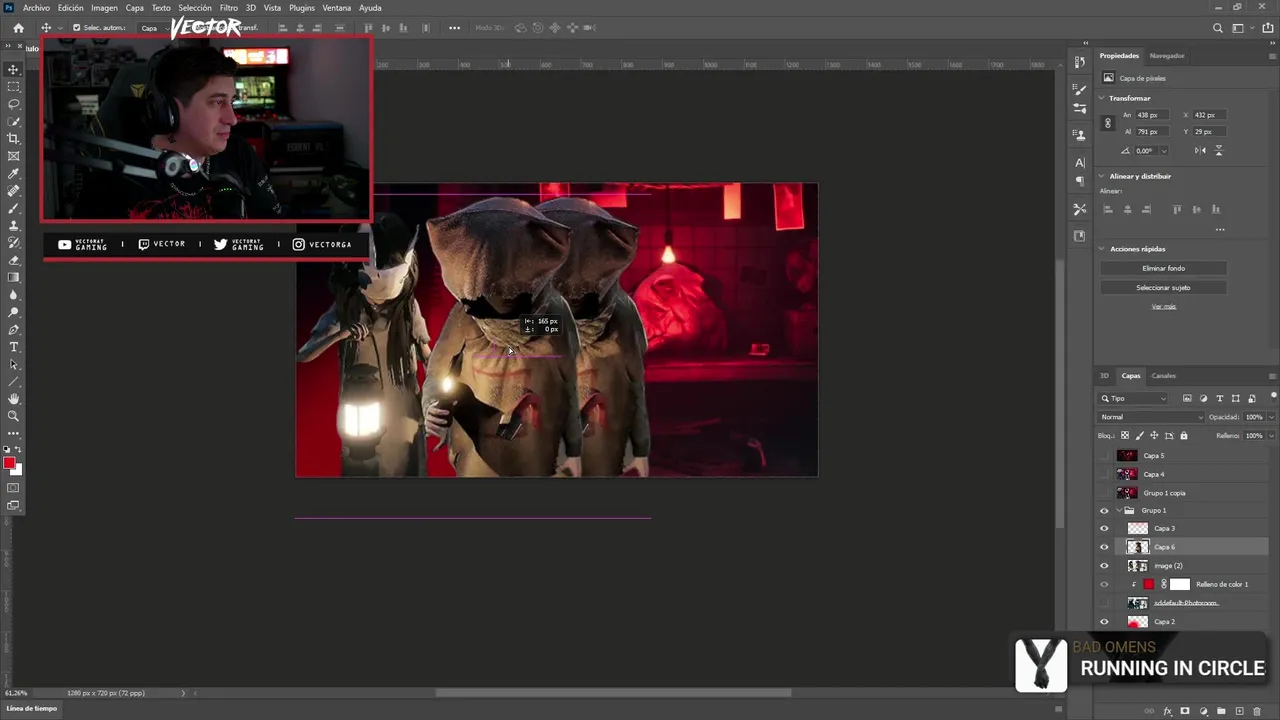
Task: Open more align options ellipsis
Action: (1220, 230)
